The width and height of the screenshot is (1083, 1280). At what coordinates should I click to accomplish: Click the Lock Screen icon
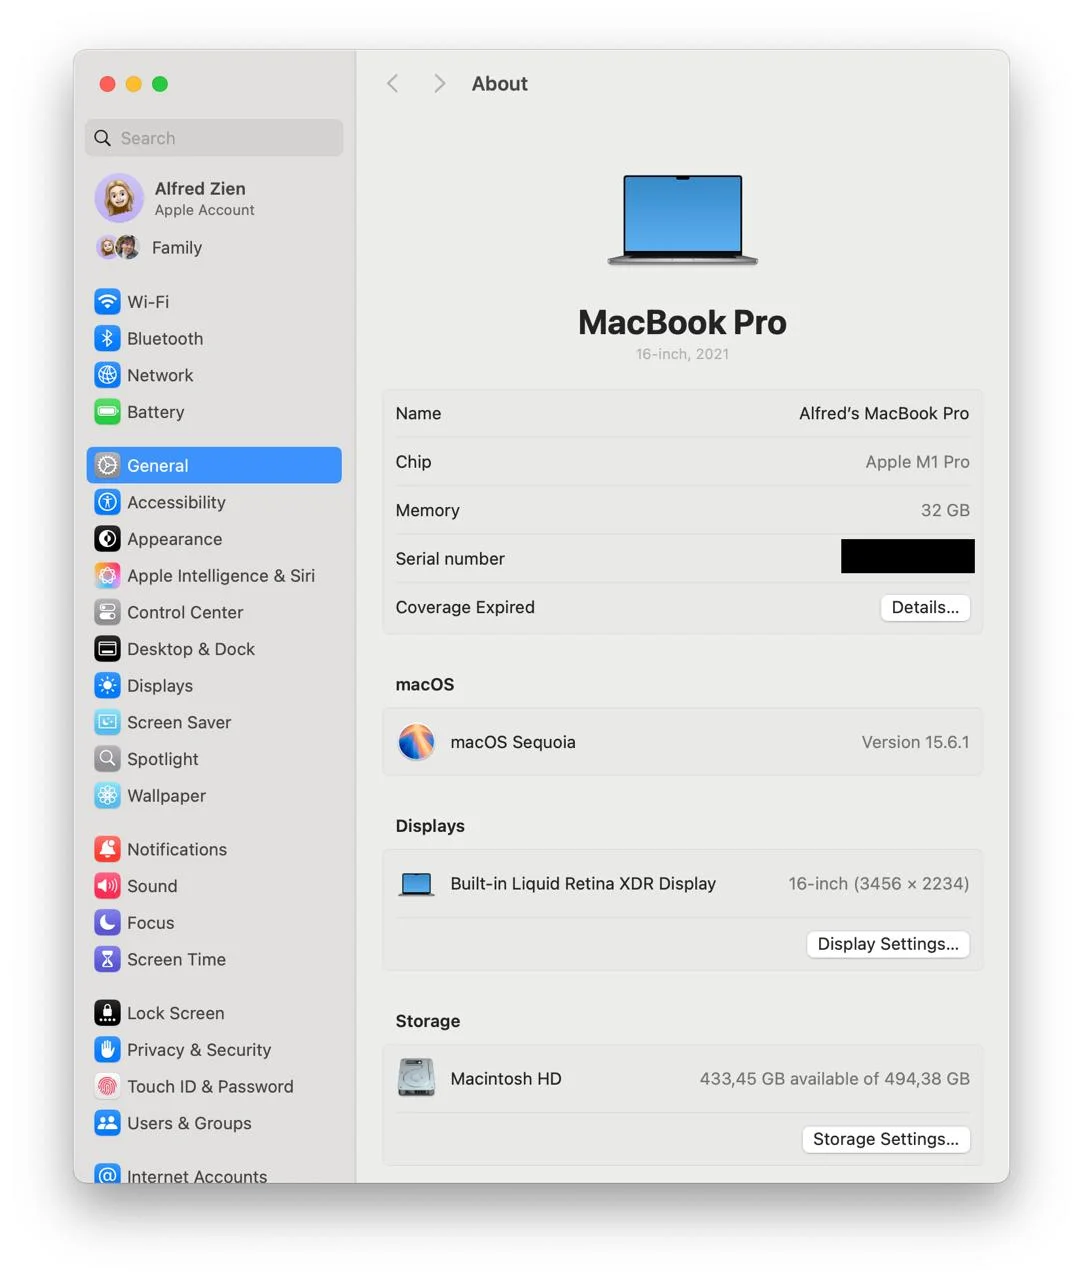107,1013
